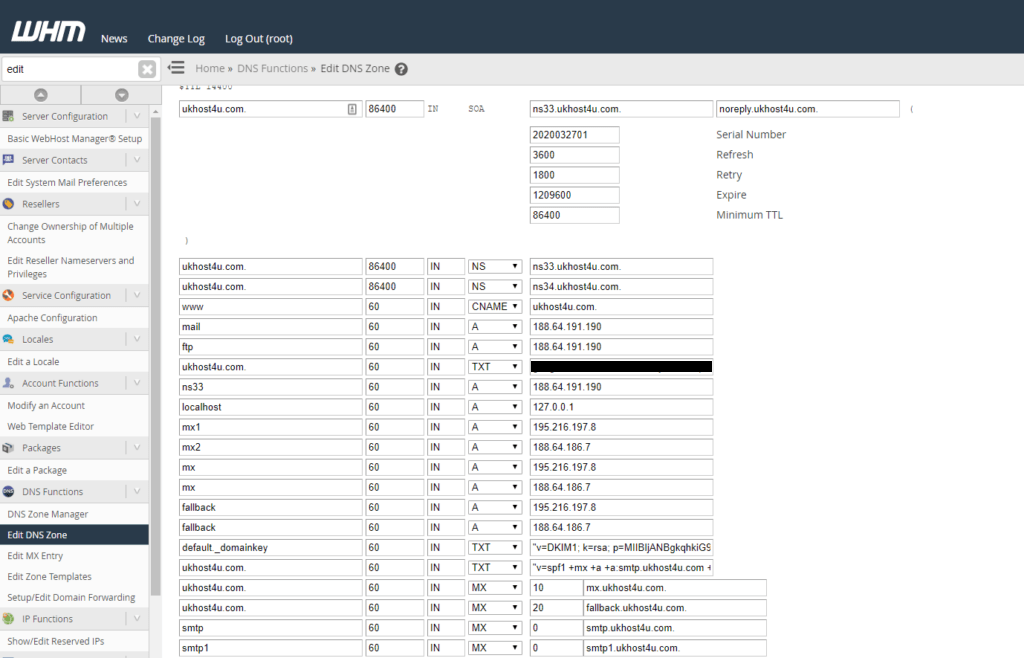The image size is (1024, 658).
Task: Open Show/Edit Reserved IPs
Action: [x=56, y=641]
